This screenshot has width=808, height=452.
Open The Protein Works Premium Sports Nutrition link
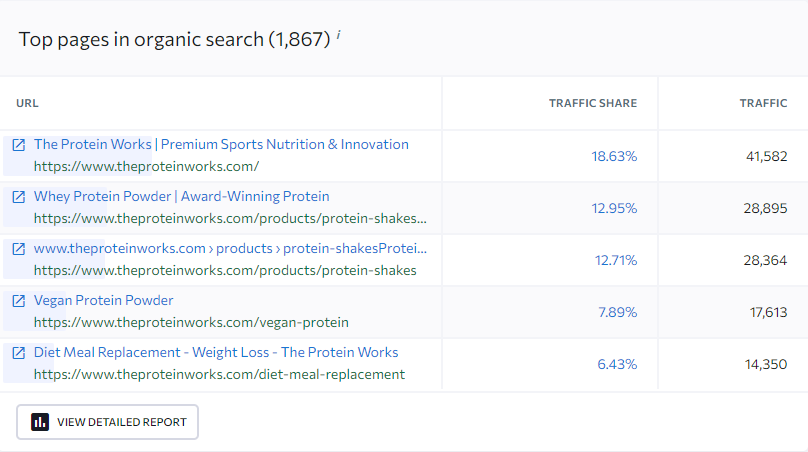(x=221, y=144)
